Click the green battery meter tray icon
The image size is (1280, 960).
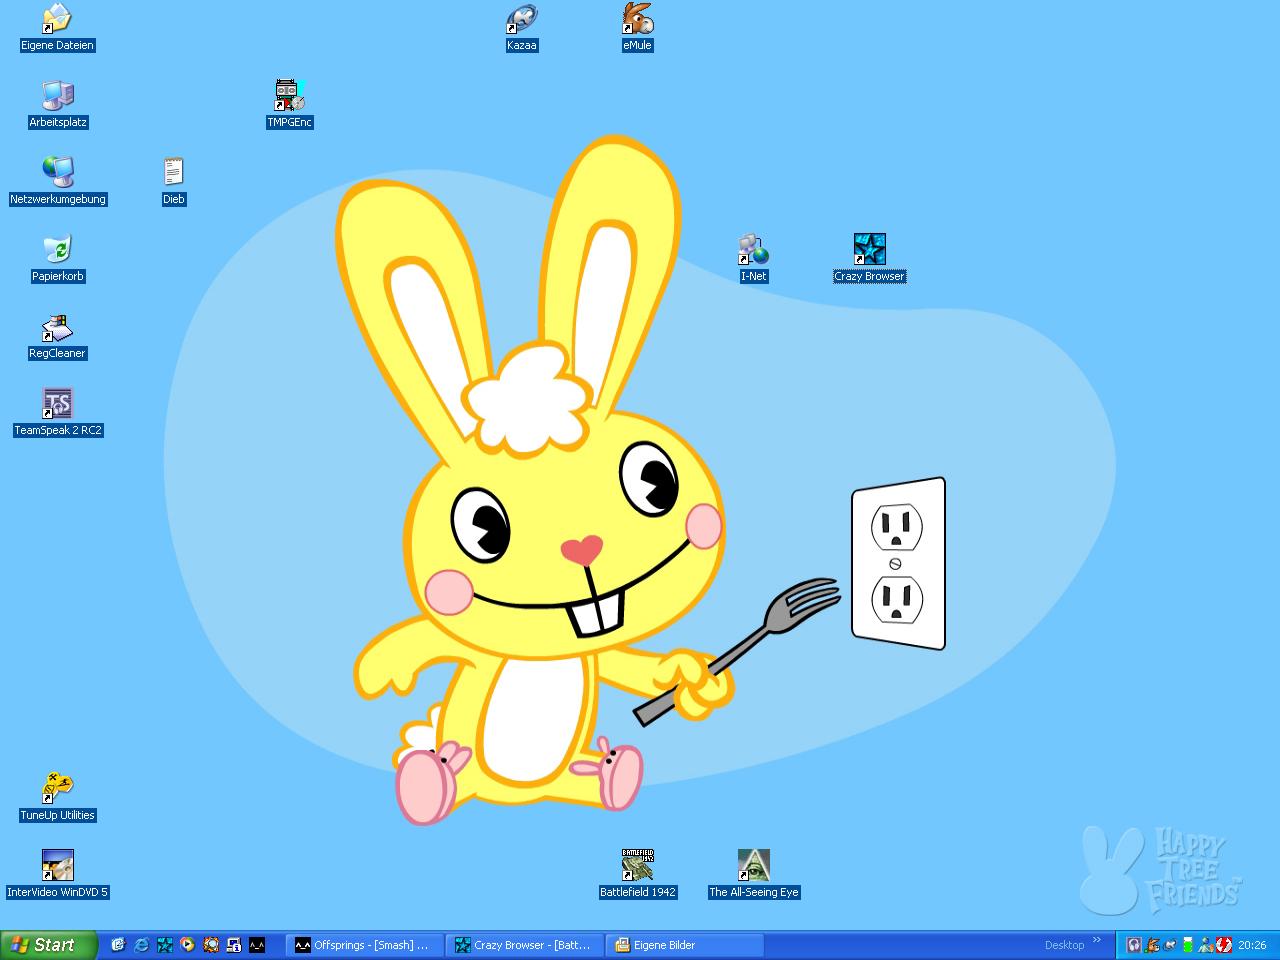(1188, 945)
